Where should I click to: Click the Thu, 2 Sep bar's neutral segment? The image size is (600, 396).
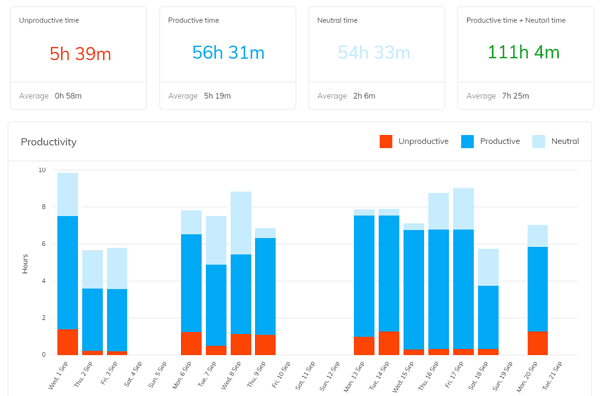93,269
